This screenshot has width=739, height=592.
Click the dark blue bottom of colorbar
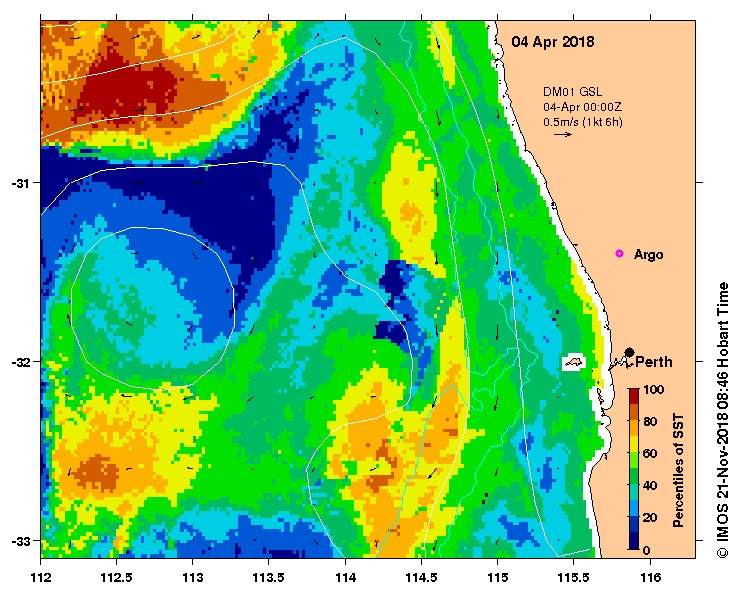tap(633, 541)
